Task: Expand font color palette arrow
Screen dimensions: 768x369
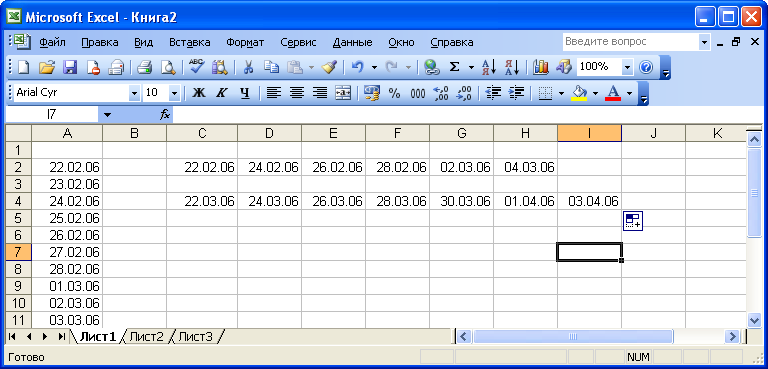Action: (x=629, y=93)
